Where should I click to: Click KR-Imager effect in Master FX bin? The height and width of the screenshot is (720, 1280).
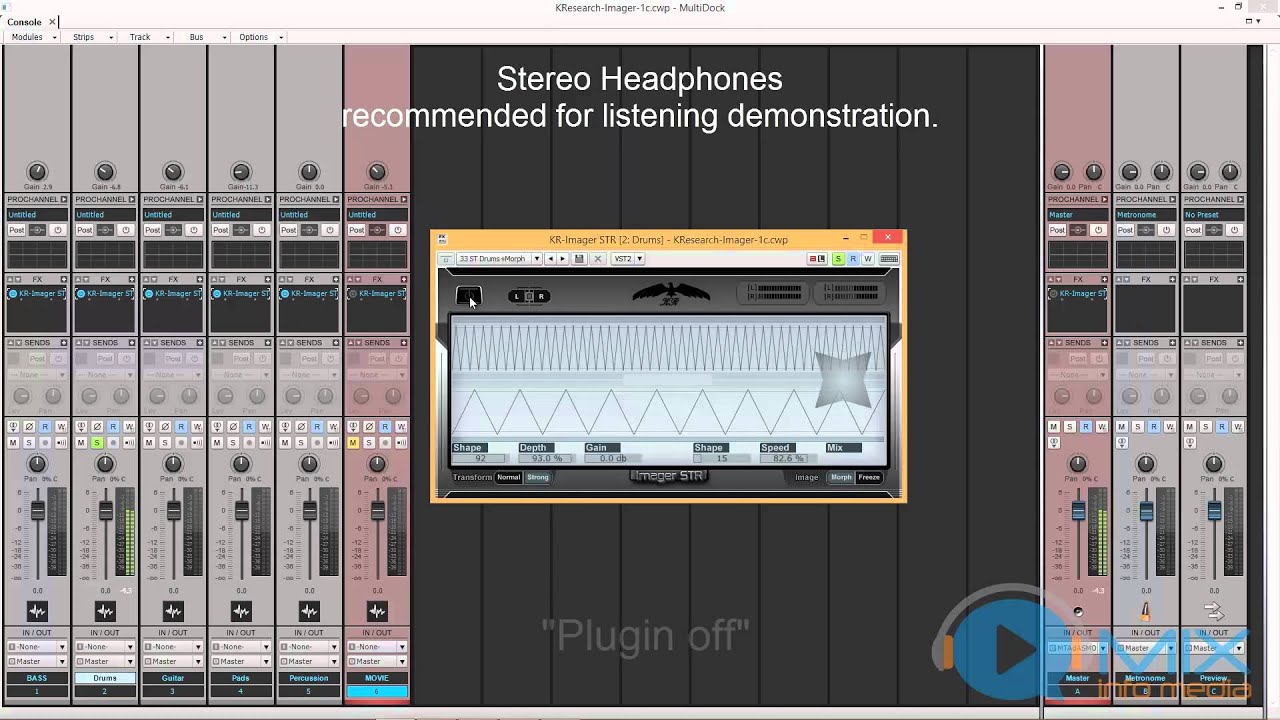1078,294
